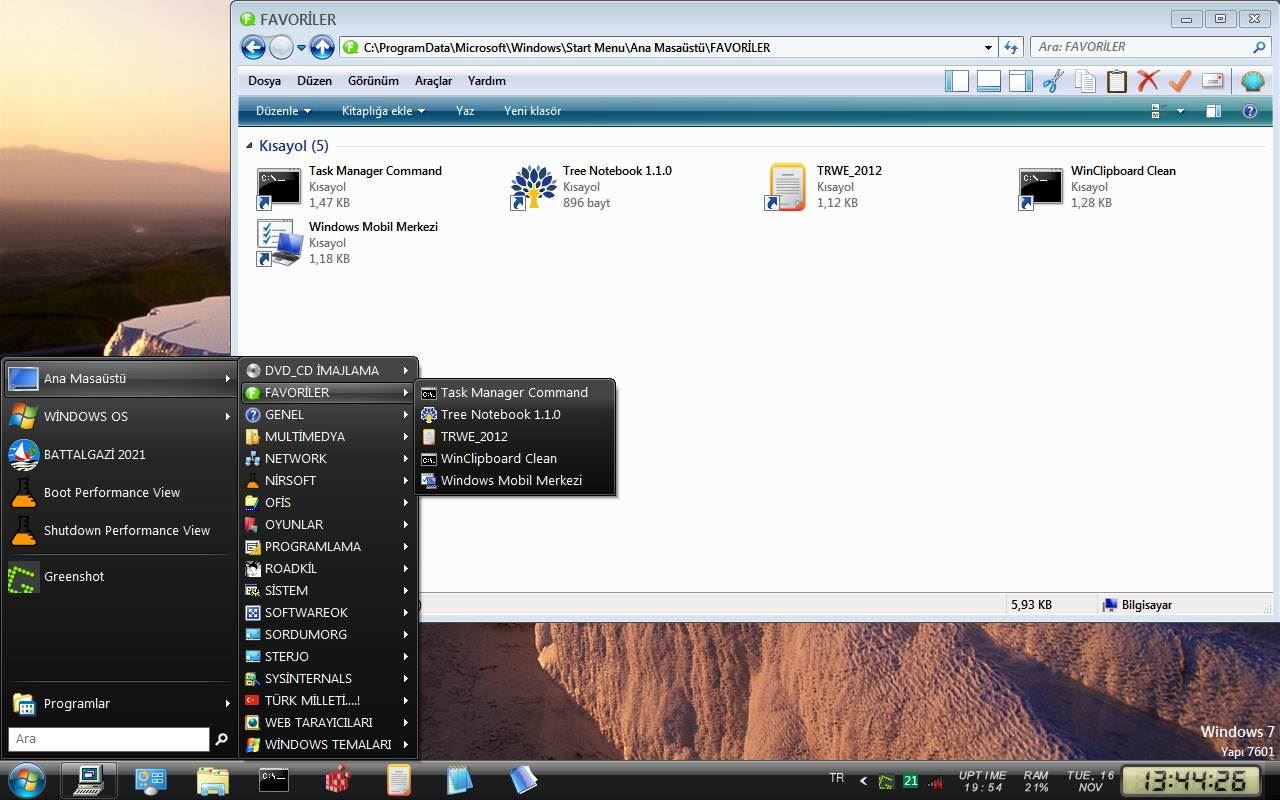Click the address bar path text

(567, 47)
